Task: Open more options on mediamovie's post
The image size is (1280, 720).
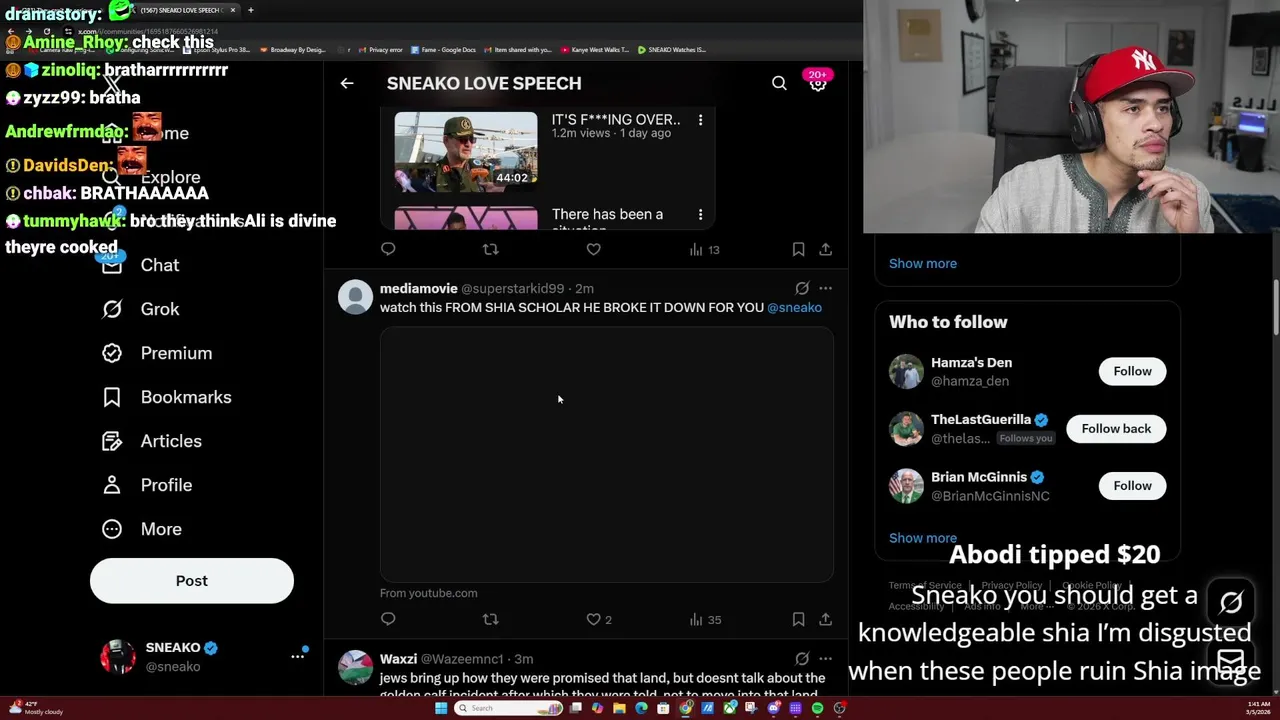Action: coord(825,288)
